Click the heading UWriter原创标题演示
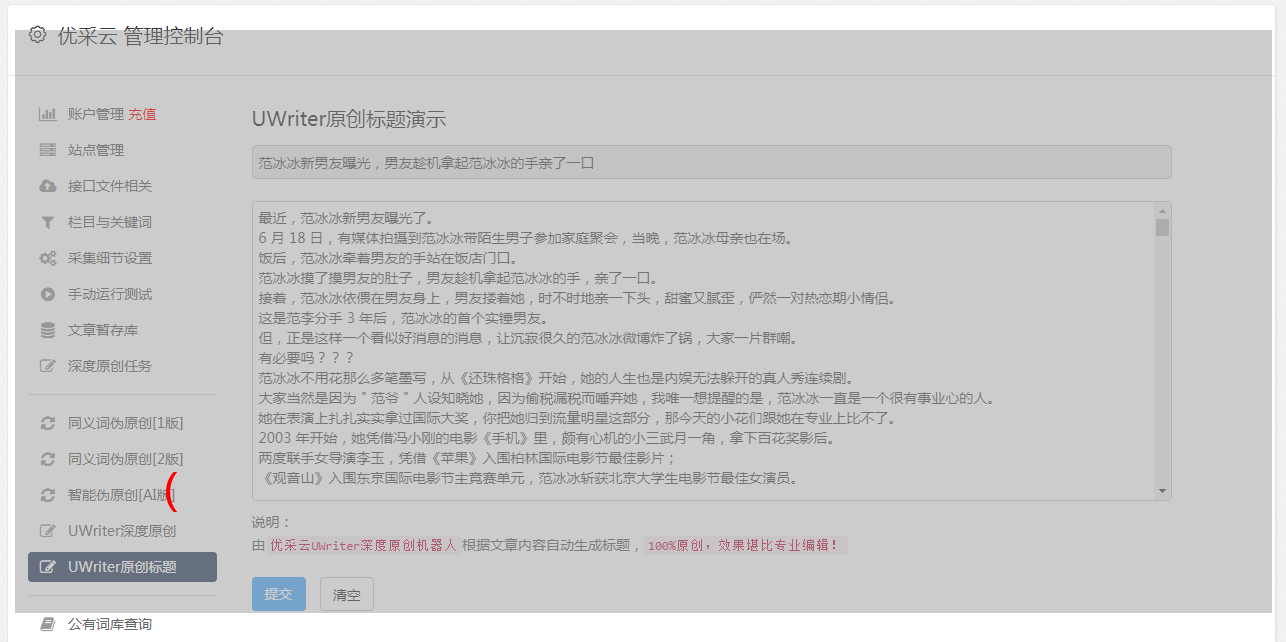 [349, 119]
